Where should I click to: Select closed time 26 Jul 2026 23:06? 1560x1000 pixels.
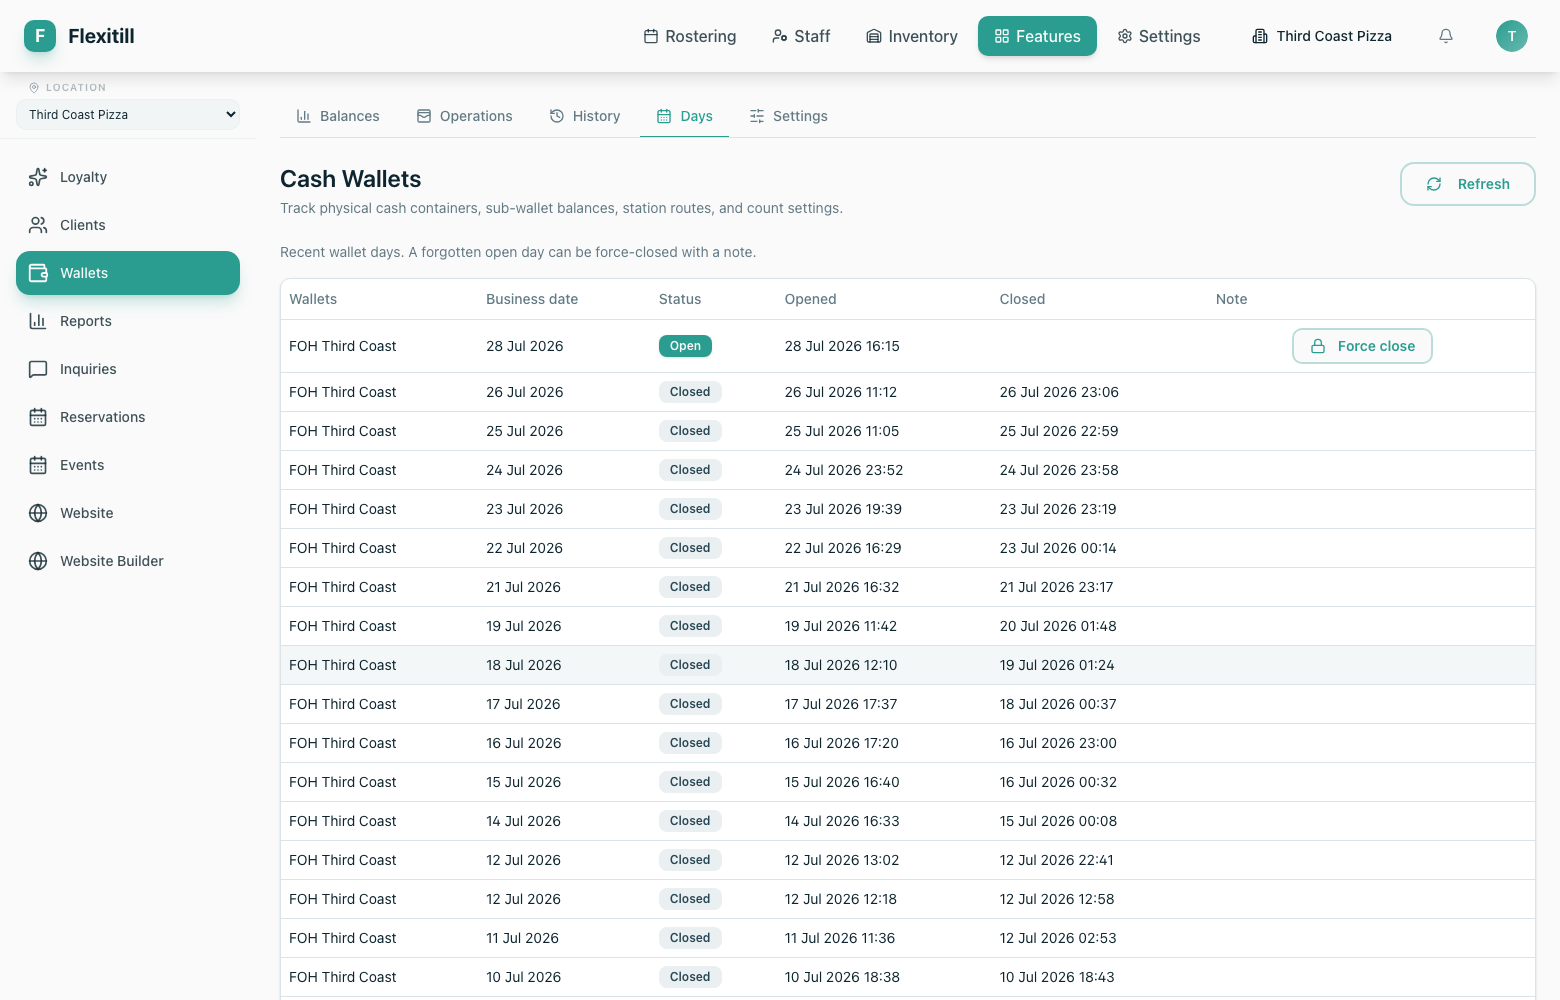1059,392
